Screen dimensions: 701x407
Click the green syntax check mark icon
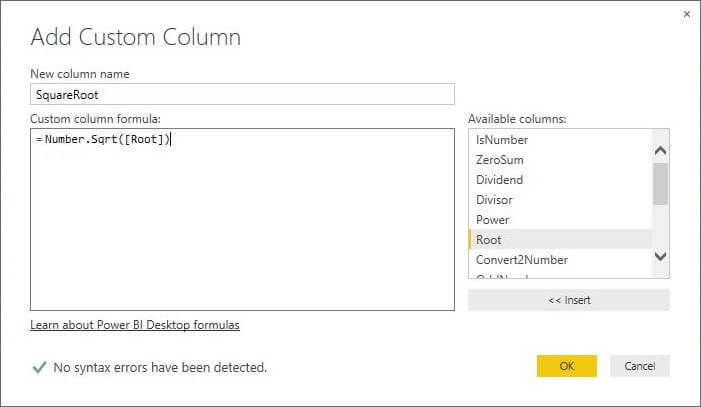pos(39,367)
